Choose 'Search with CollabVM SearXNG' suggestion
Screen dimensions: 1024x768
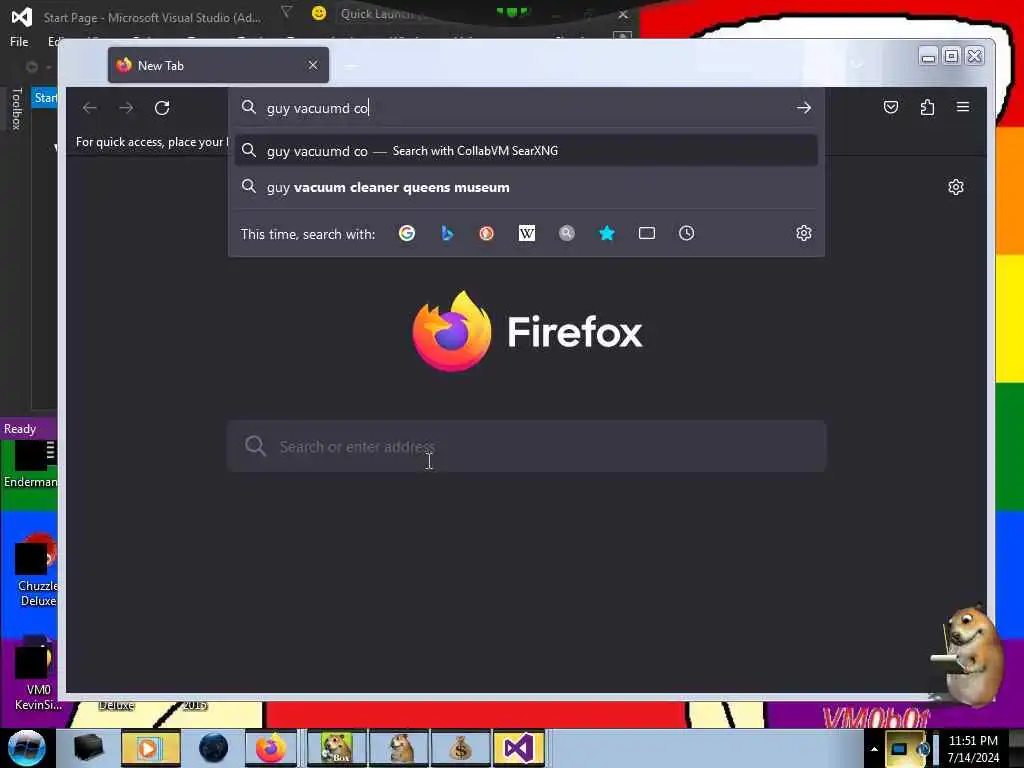[526, 151]
